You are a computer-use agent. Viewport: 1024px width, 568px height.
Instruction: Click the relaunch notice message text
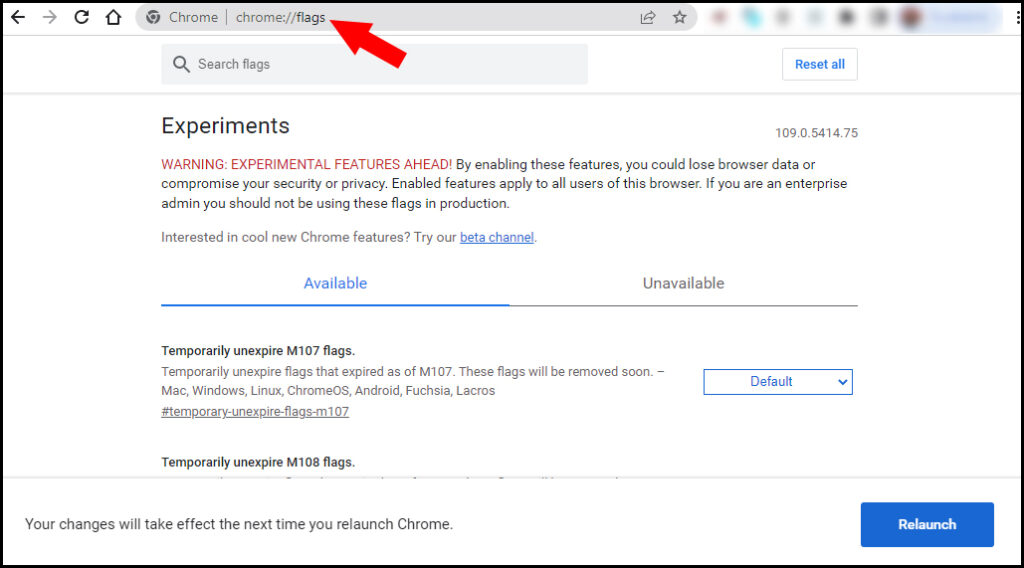pyautogui.click(x=239, y=524)
